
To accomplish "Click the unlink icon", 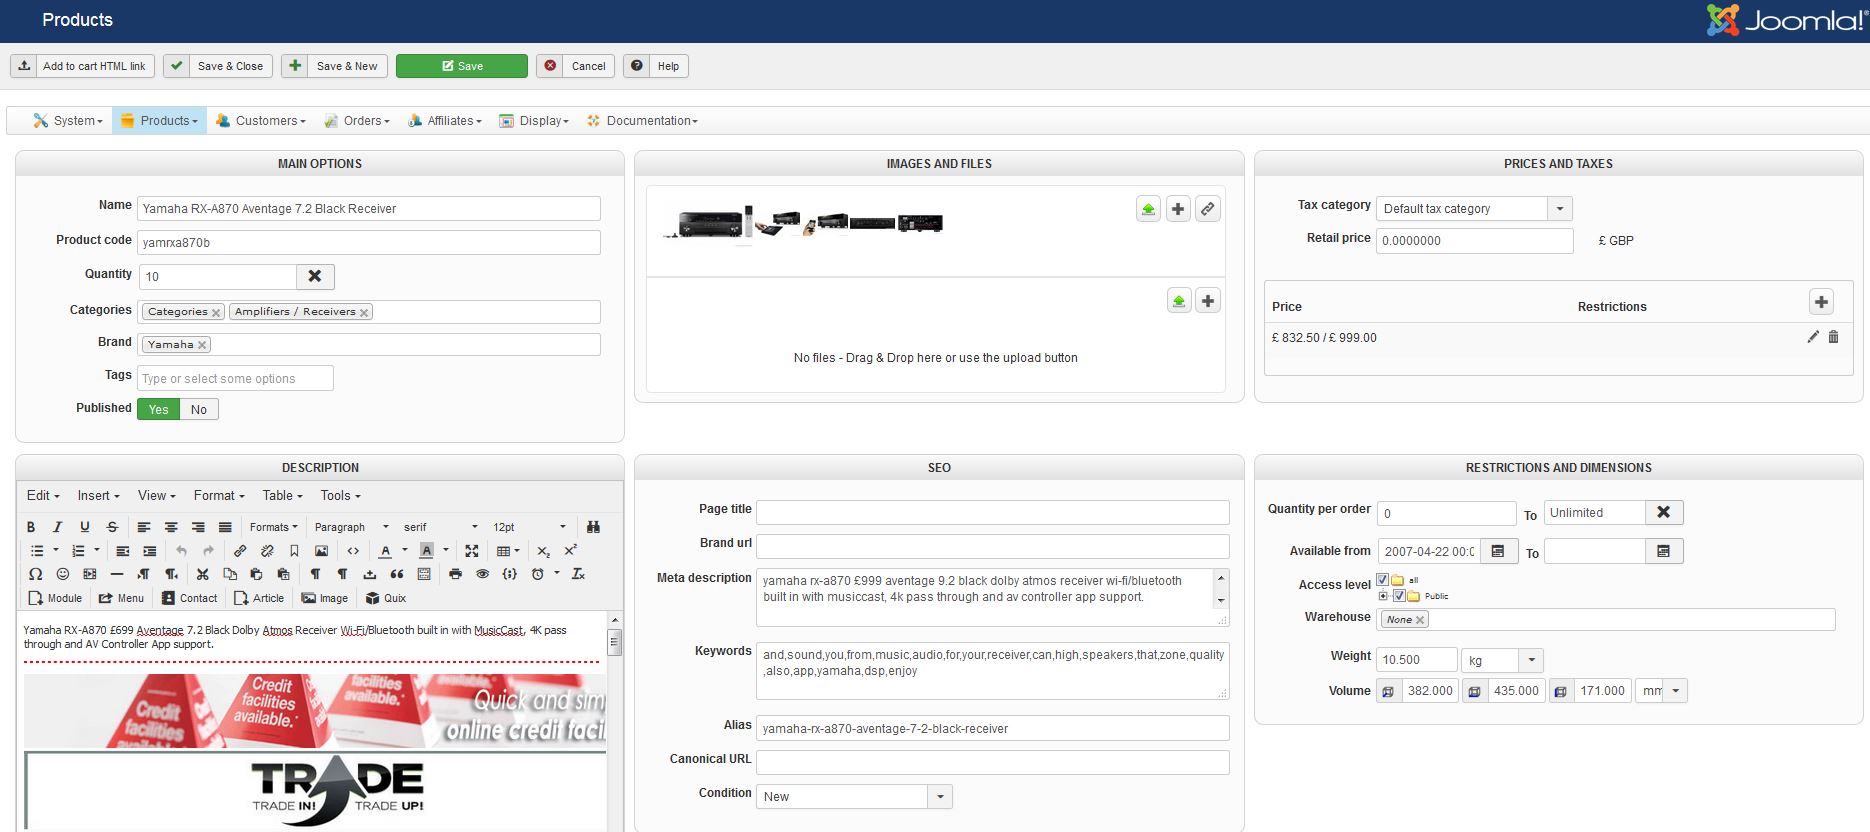I will tap(267, 551).
